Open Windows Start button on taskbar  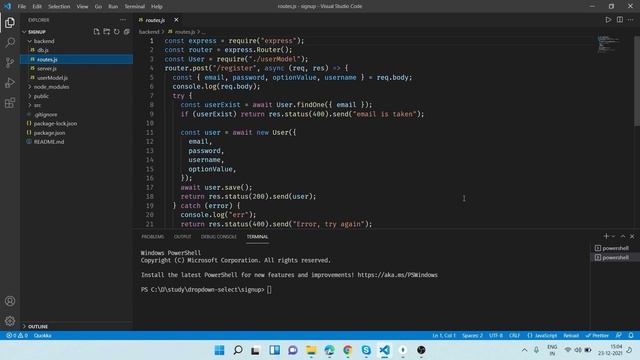tap(220, 350)
